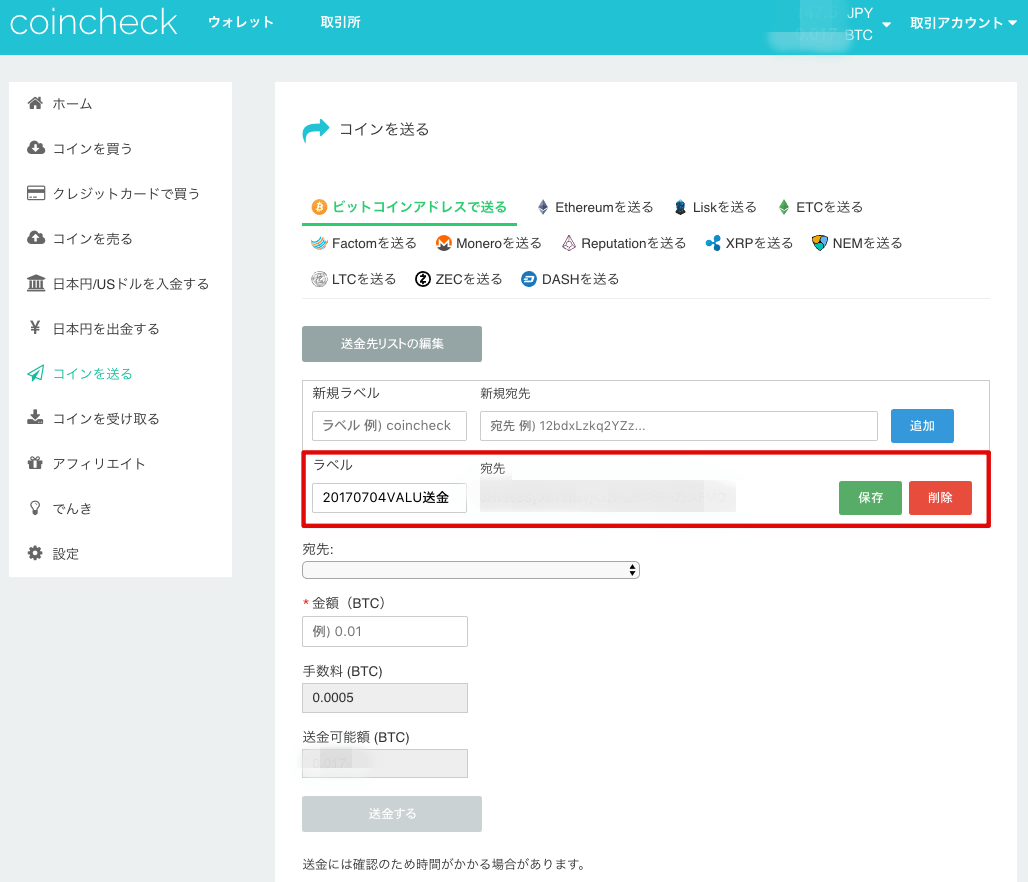The height and width of the screenshot is (882, 1028).
Task: Open the 取引所 menu in header
Action: [340, 22]
